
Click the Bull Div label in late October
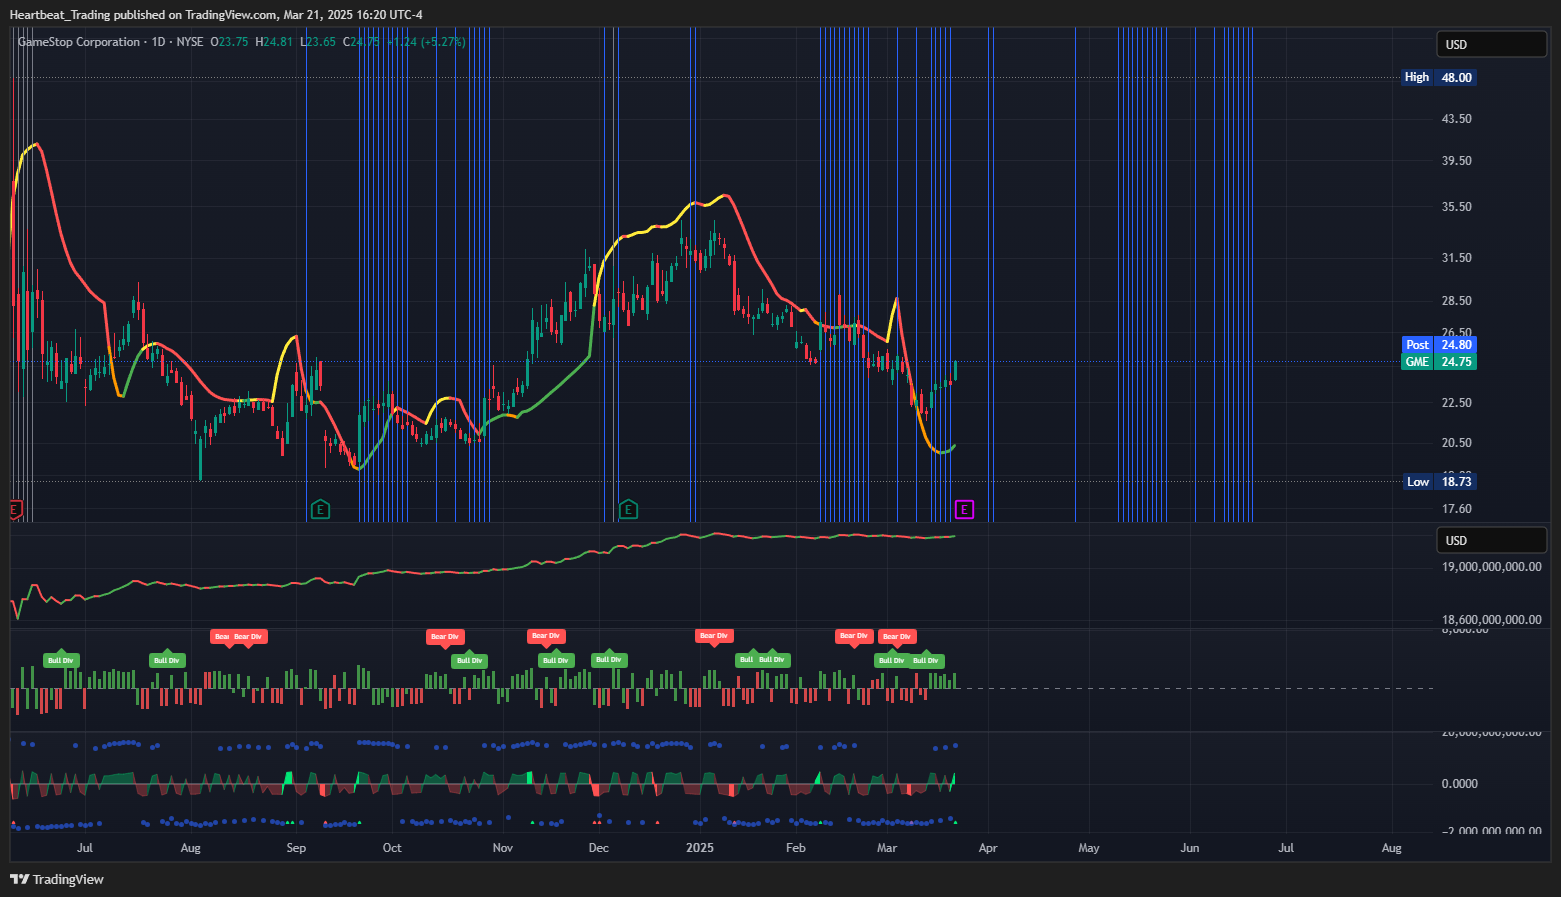[469, 660]
